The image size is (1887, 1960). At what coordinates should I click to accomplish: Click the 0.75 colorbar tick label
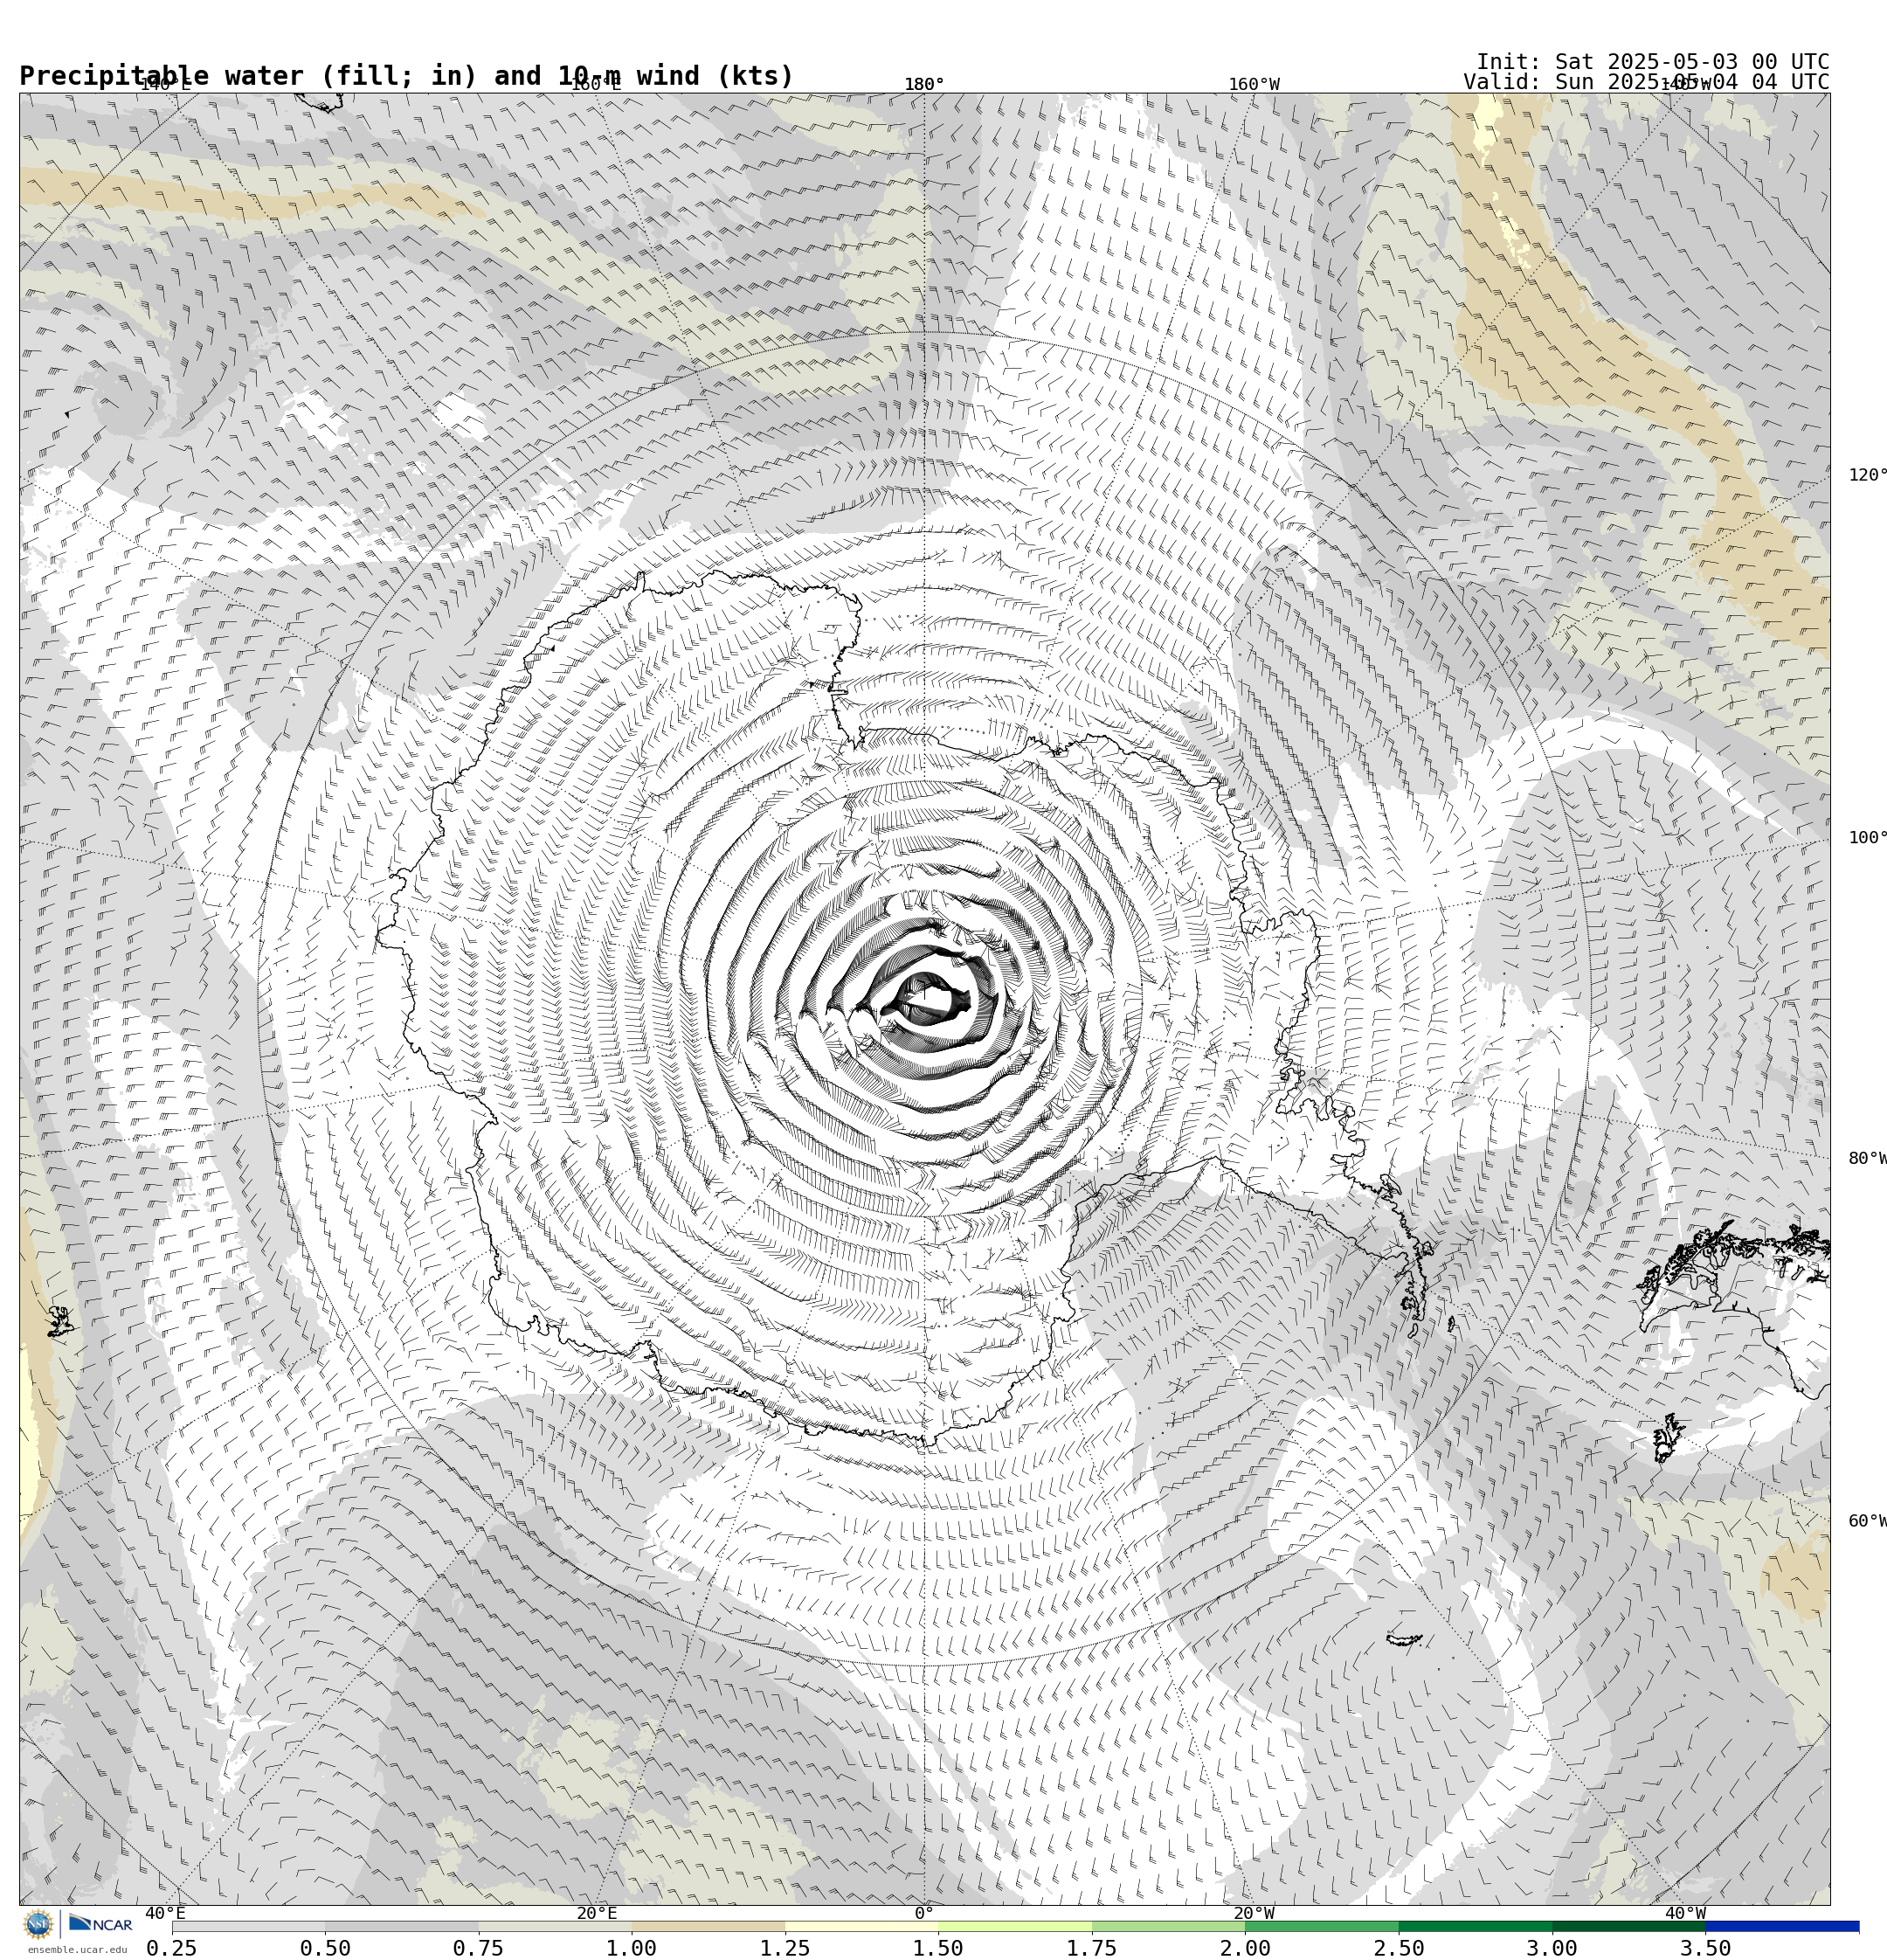[x=478, y=1948]
